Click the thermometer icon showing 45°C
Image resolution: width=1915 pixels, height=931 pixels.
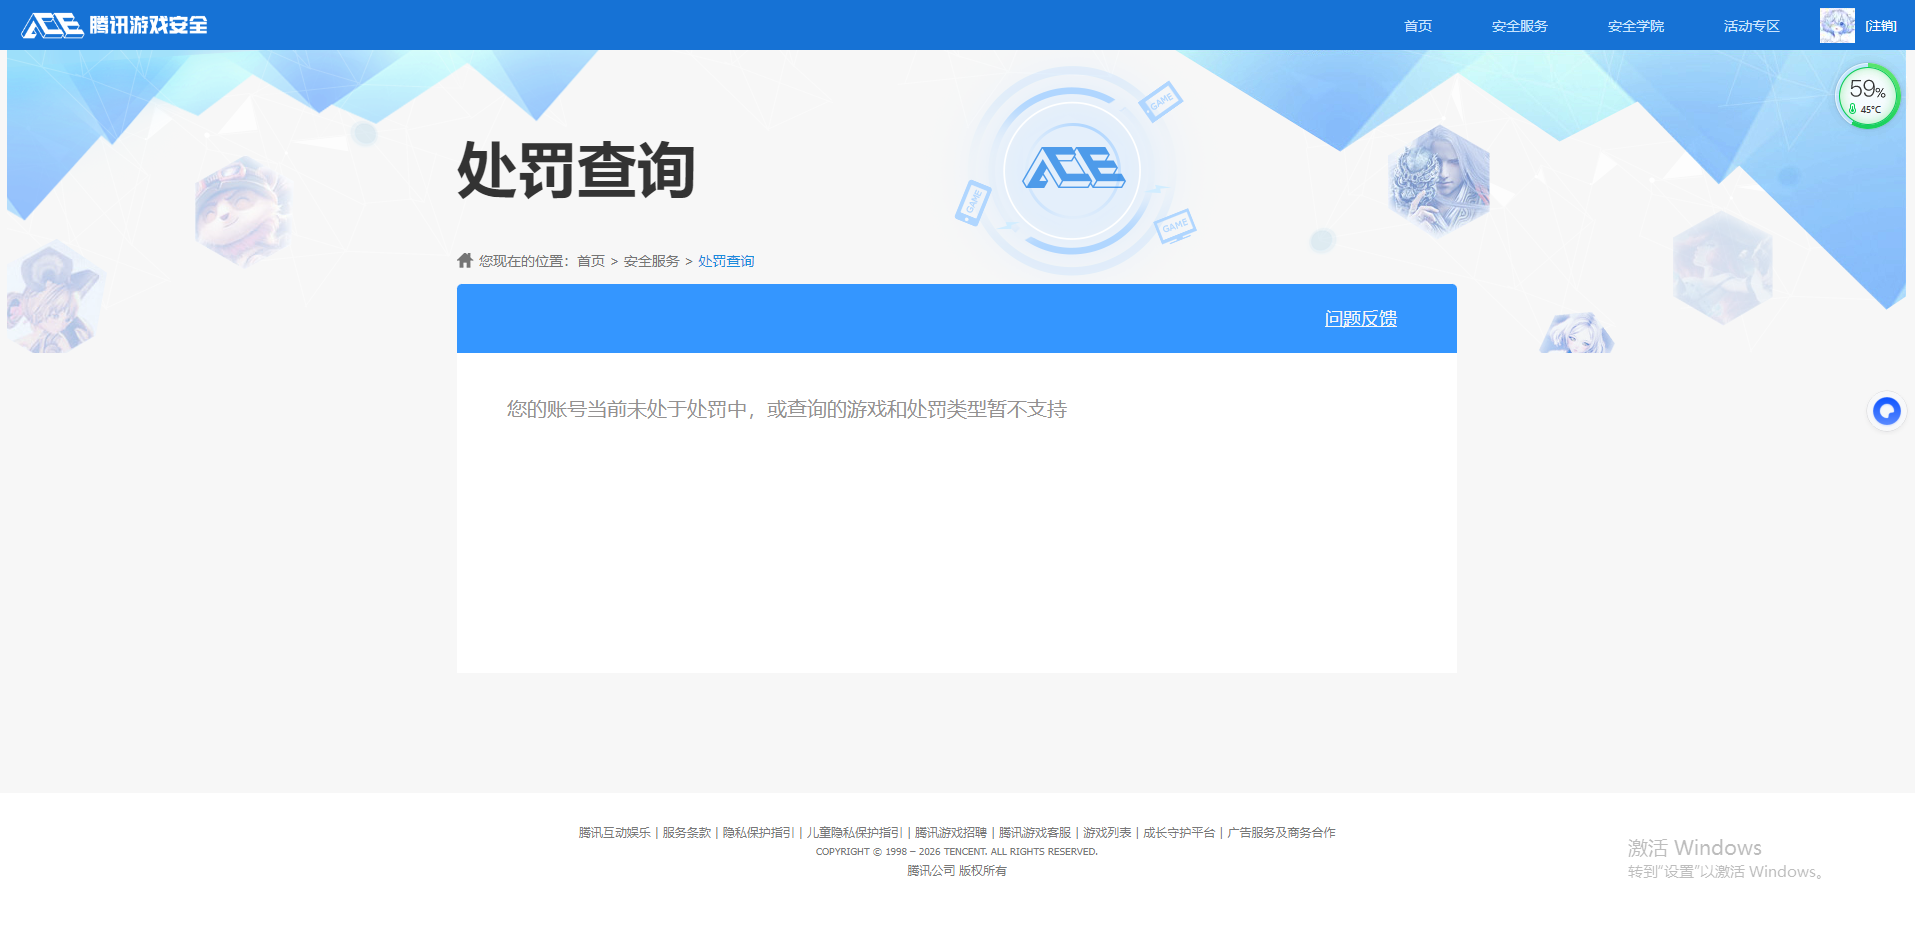(1855, 106)
